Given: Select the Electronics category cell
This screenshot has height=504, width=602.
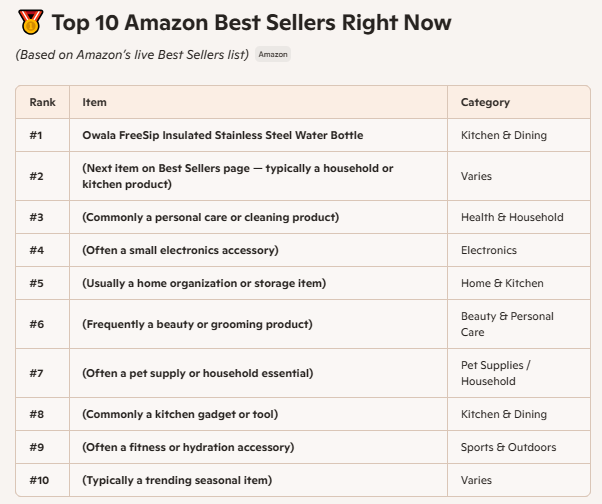Looking at the screenshot, I should pos(489,250).
